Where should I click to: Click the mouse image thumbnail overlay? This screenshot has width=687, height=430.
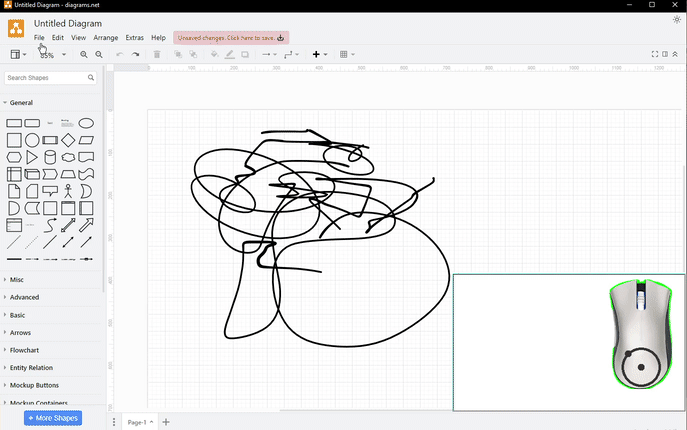click(641, 334)
